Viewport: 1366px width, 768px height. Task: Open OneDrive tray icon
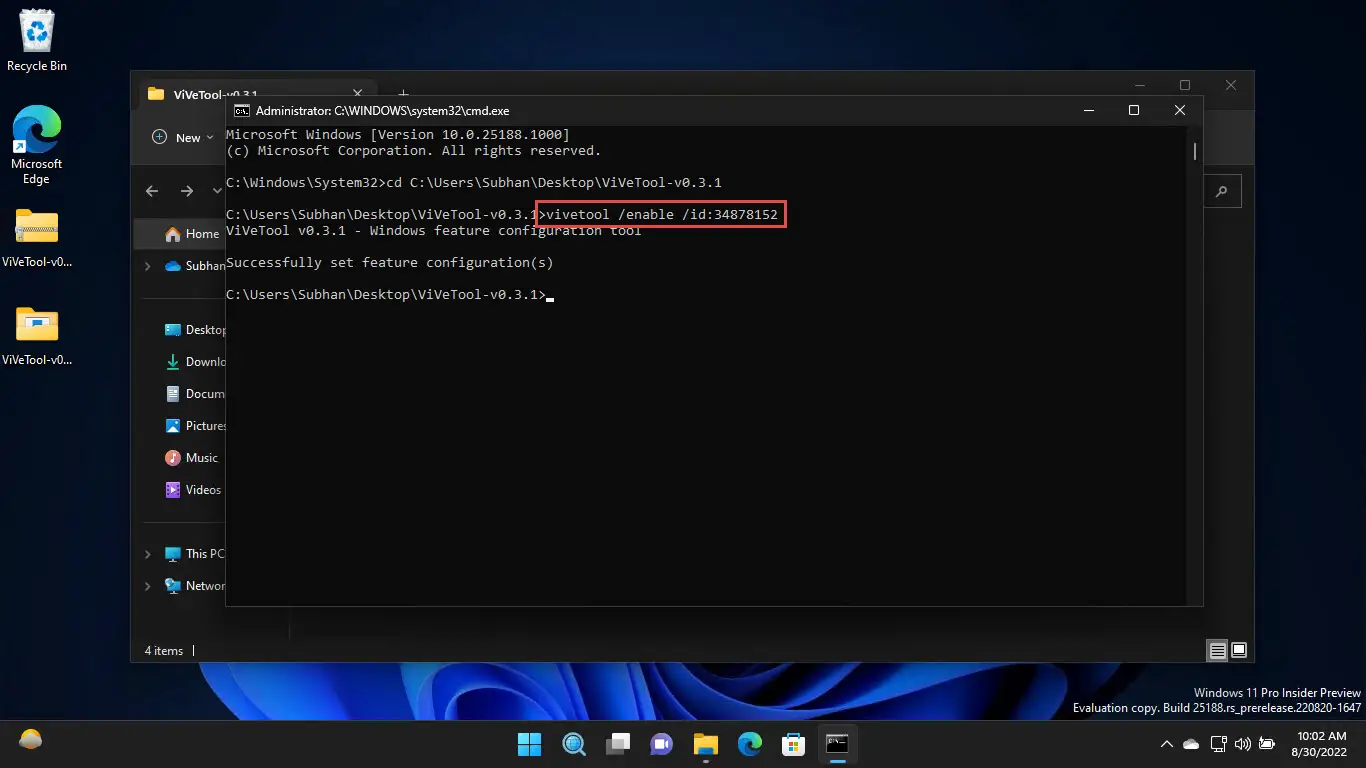[1191, 744]
